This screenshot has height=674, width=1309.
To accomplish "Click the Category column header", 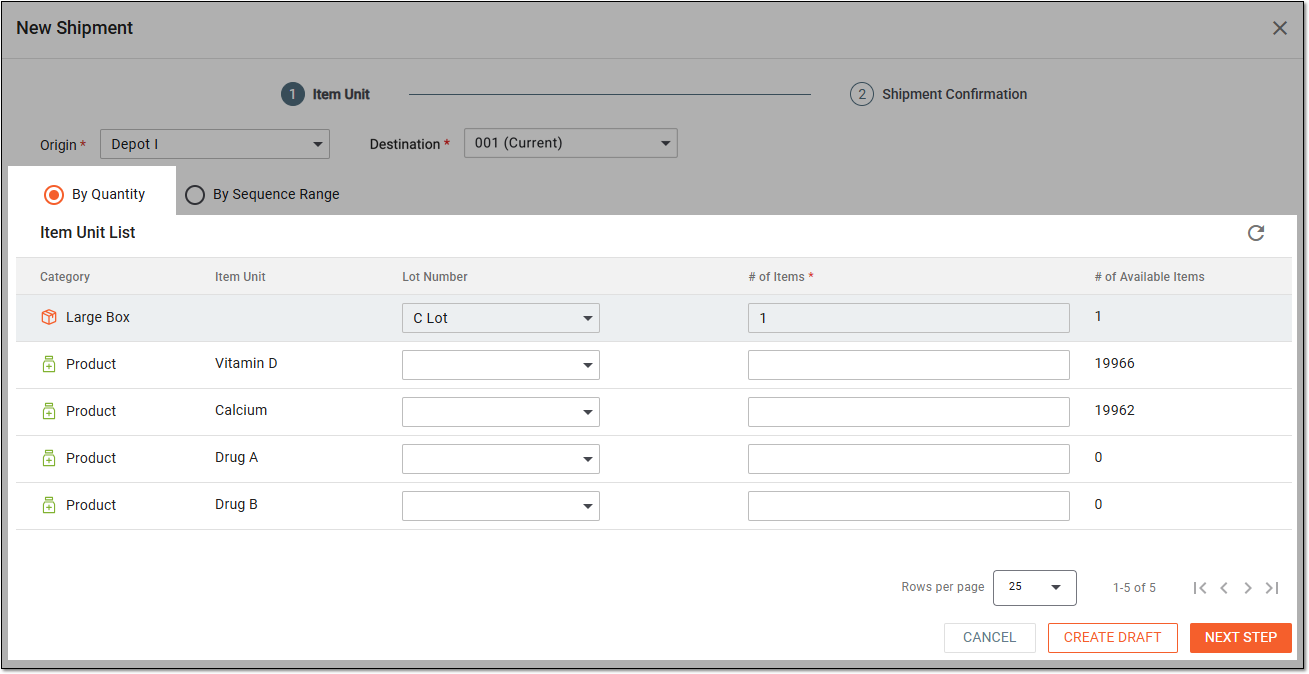I will (65, 277).
